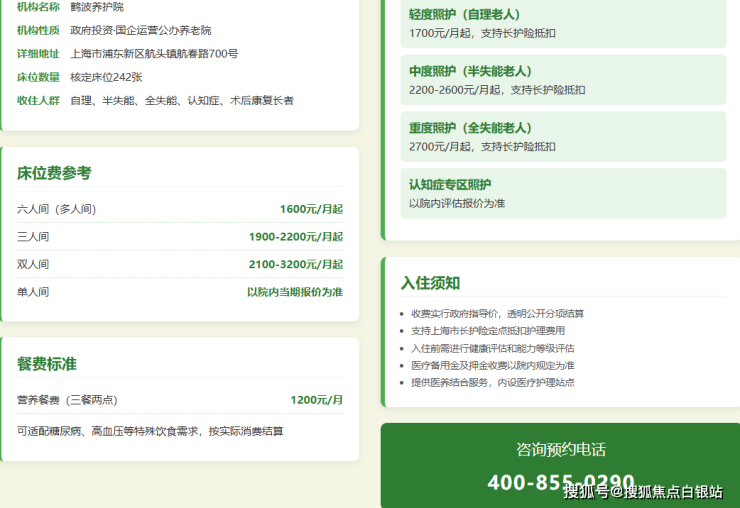Click the meal price 1200元/月
Image resolution: width=740 pixels, height=508 pixels.
[317, 400]
